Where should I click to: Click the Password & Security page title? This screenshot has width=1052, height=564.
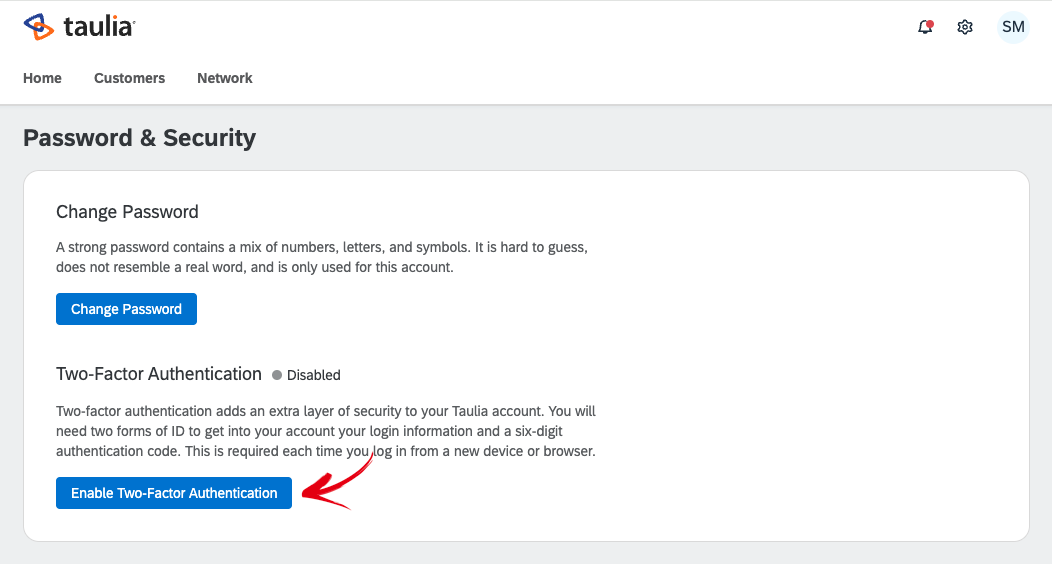click(139, 138)
